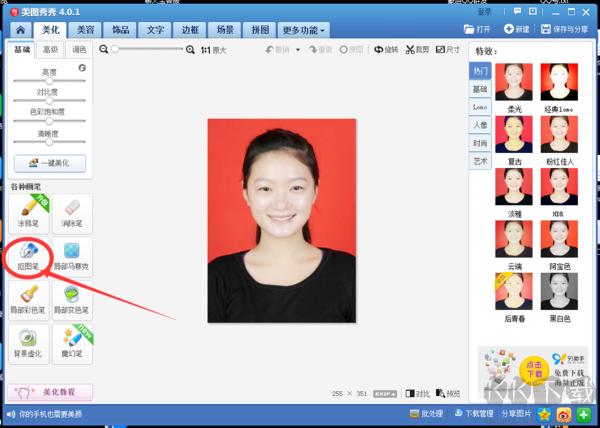Select the 调色 adjustment sub-tab
Screen dimensions: 600x428
coord(79,50)
